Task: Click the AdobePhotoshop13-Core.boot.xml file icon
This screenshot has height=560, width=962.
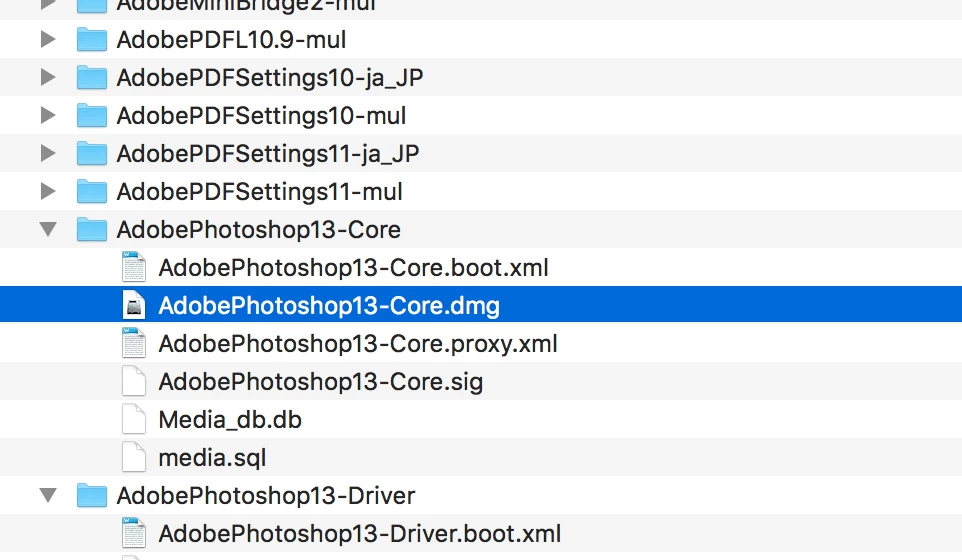Action: 134,267
